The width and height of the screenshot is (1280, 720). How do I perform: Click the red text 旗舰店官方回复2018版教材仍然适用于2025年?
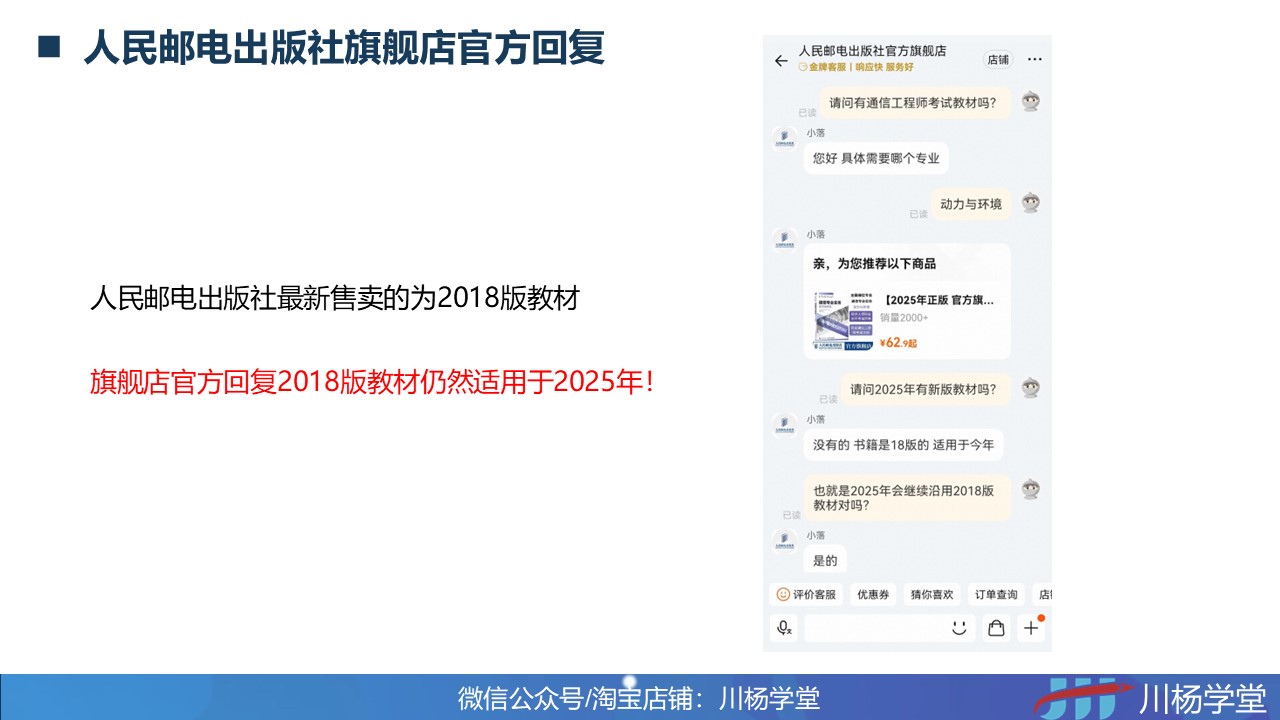coord(372,382)
